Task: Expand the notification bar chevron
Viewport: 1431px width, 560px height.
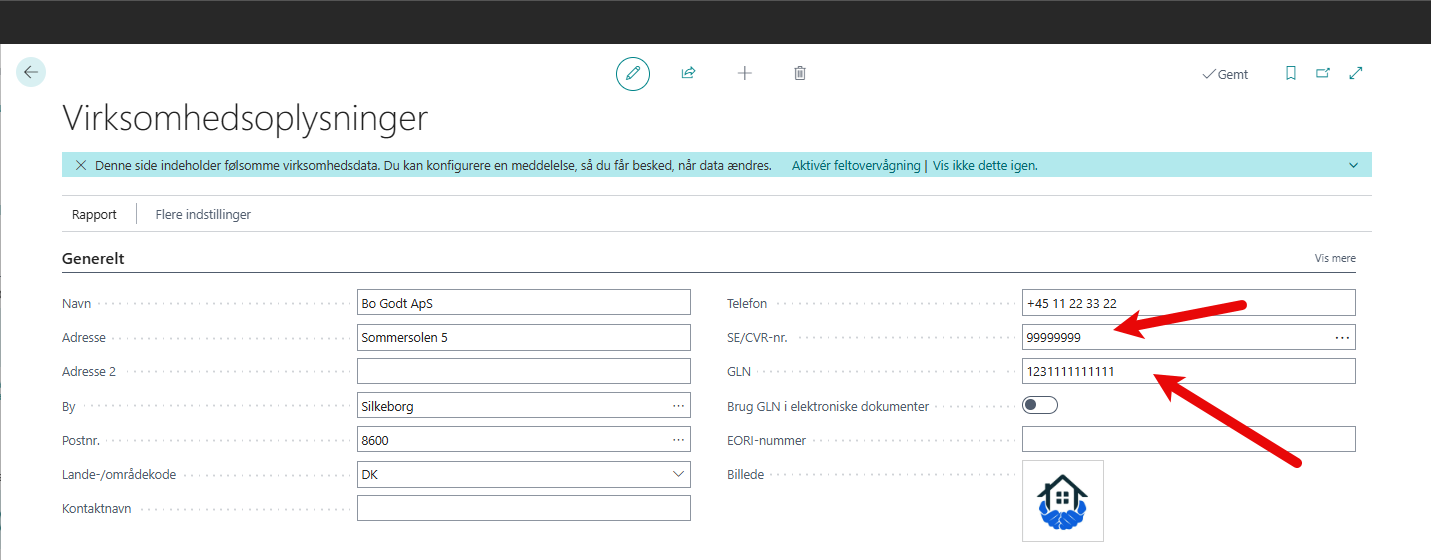Action: click(x=1353, y=165)
